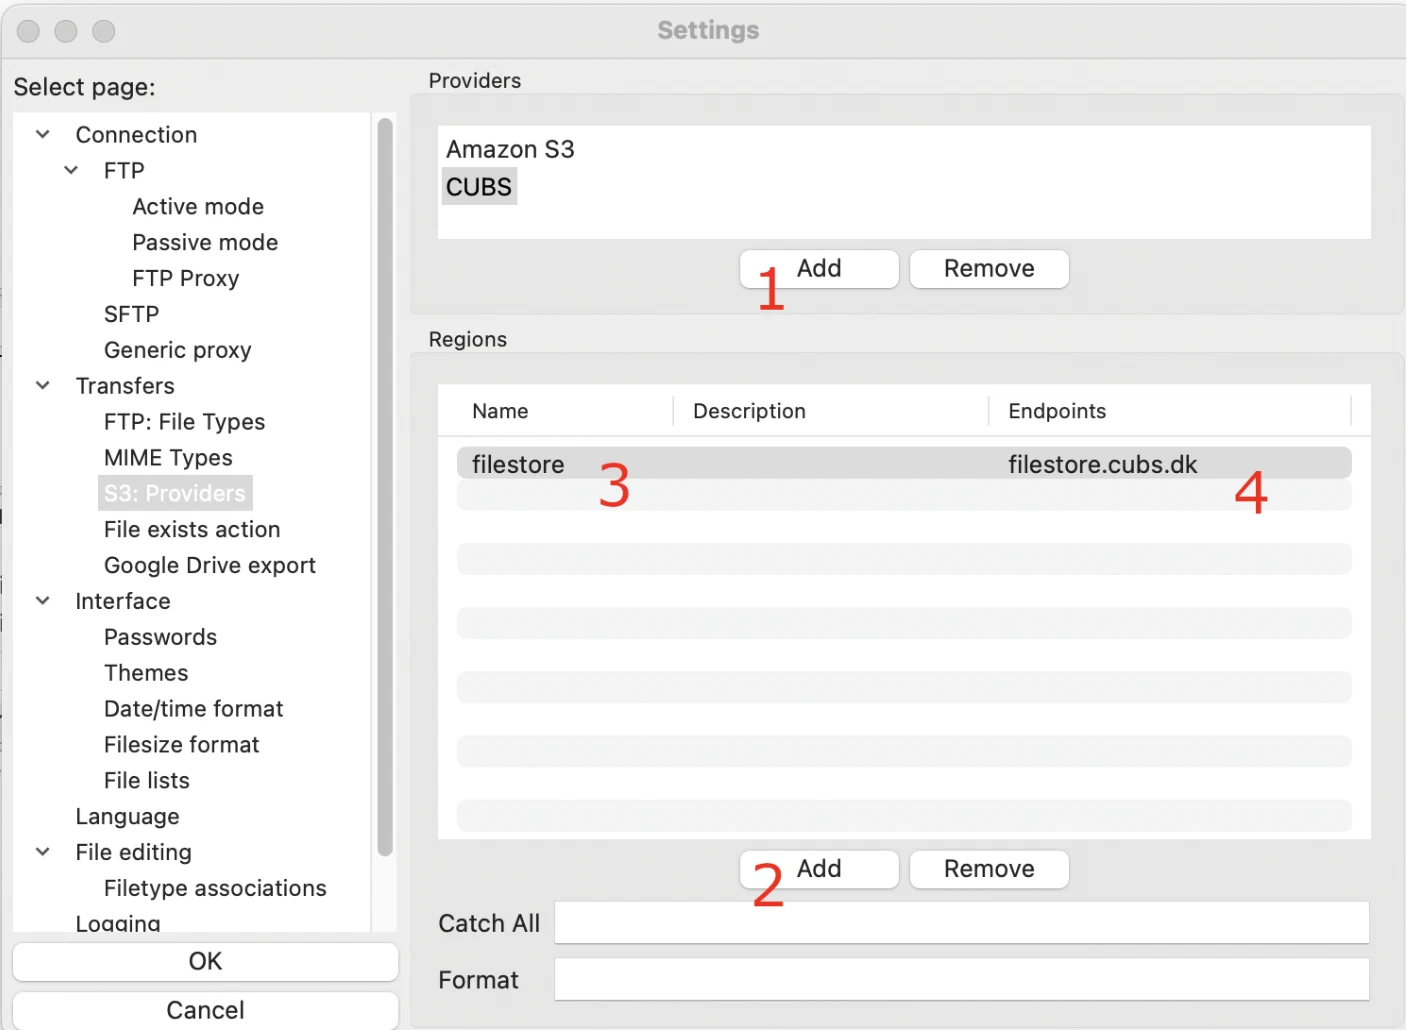Click Add button under Providers list

(819, 269)
